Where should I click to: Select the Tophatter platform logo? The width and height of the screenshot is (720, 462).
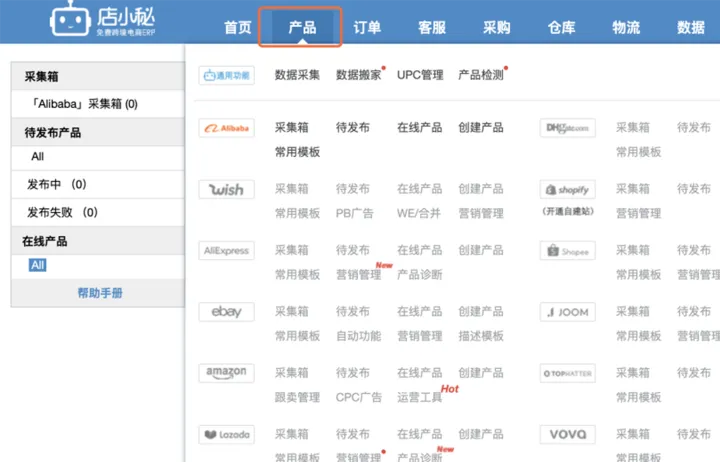pos(568,373)
